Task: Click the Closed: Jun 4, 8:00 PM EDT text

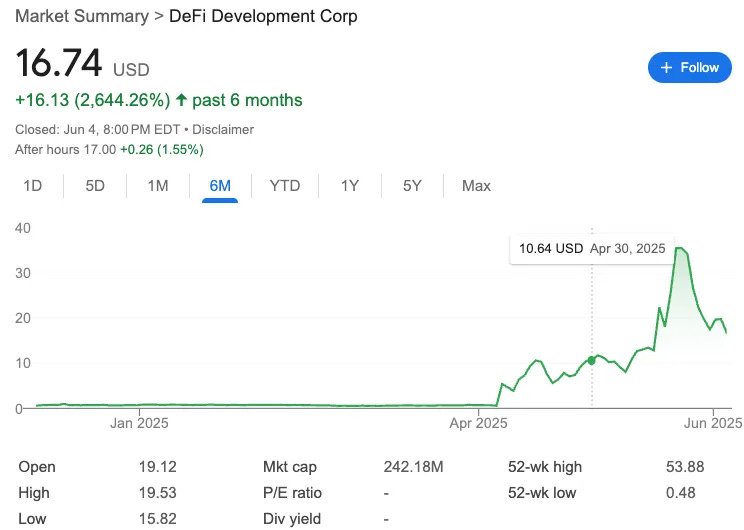Action: (x=98, y=130)
